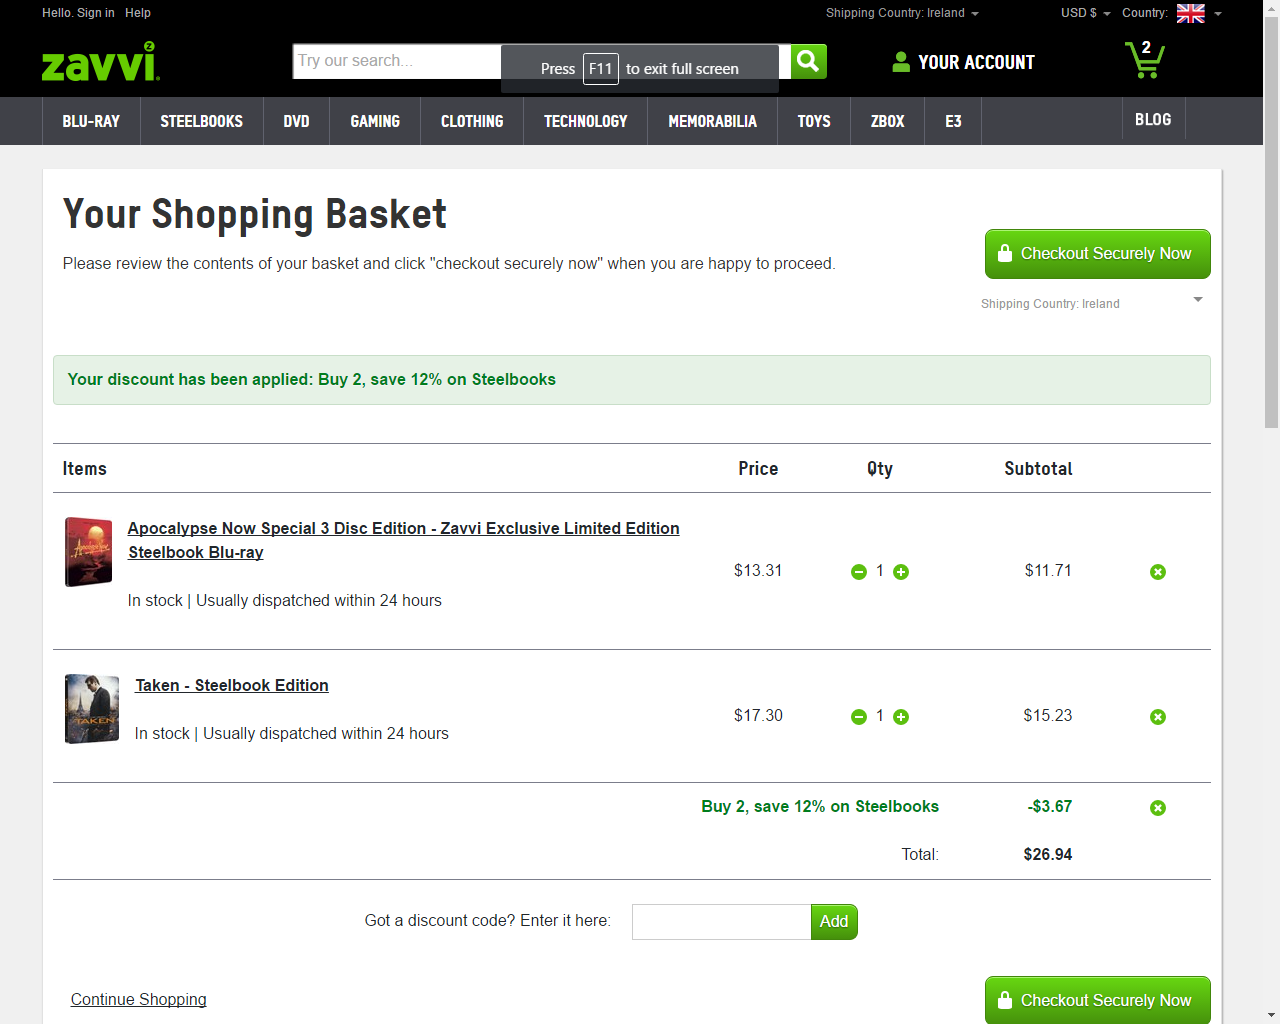The height and width of the screenshot is (1024, 1280).
Task: Click the page vertical scrollbar thumb
Action: pyautogui.click(x=1271, y=222)
